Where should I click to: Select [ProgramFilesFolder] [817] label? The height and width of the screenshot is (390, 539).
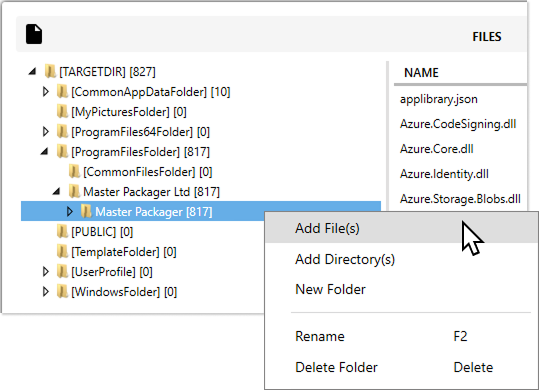click(x=140, y=152)
